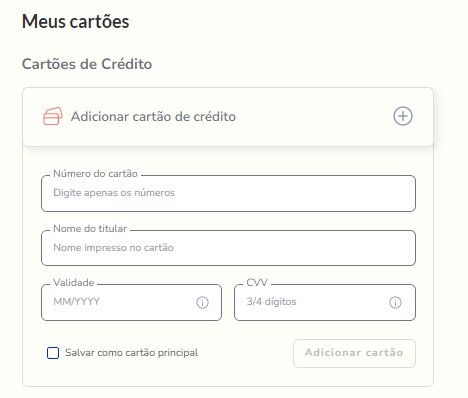Select the Validade MM/YYYY field
Viewport: 468px width, 398px height.
(x=131, y=302)
